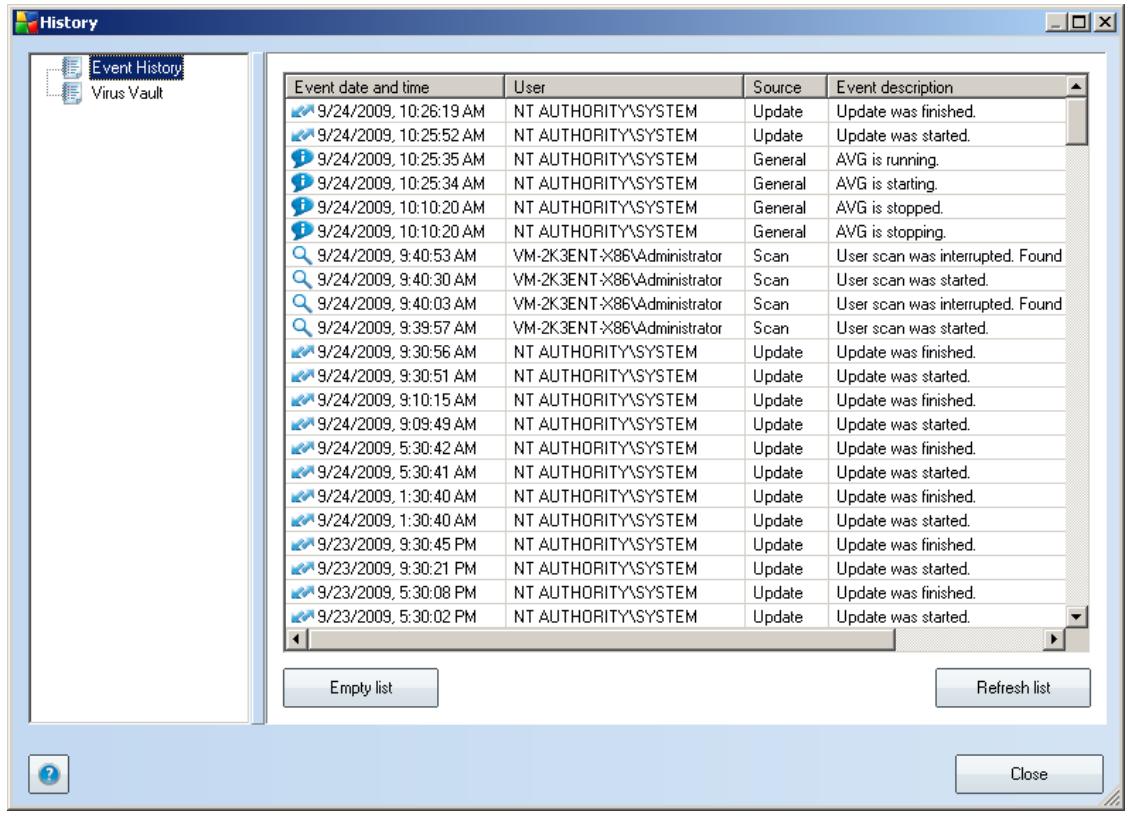
Task: Click the vertical scrollbar thumb
Action: 1076,122
